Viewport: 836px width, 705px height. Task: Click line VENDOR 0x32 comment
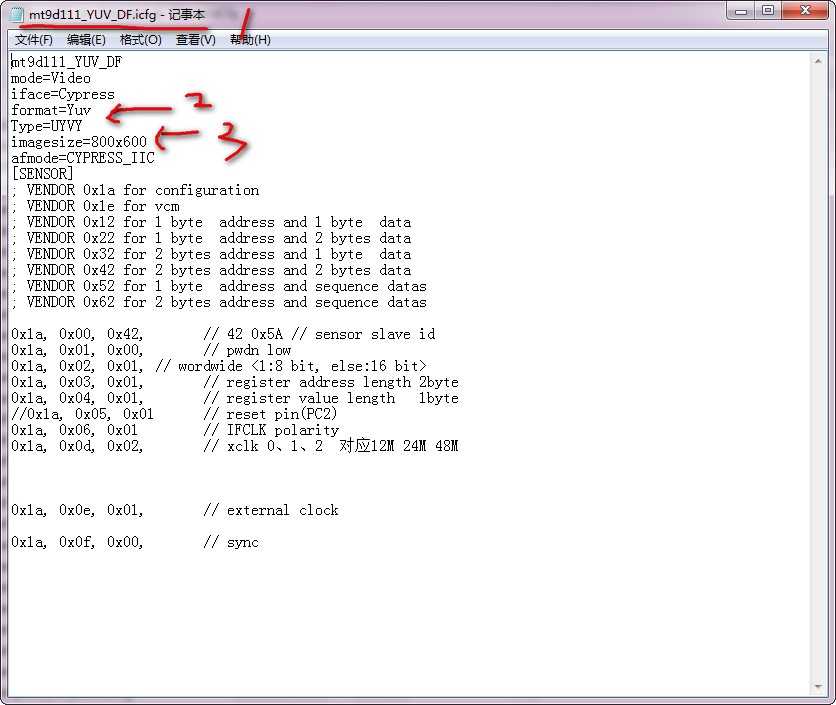(211, 254)
